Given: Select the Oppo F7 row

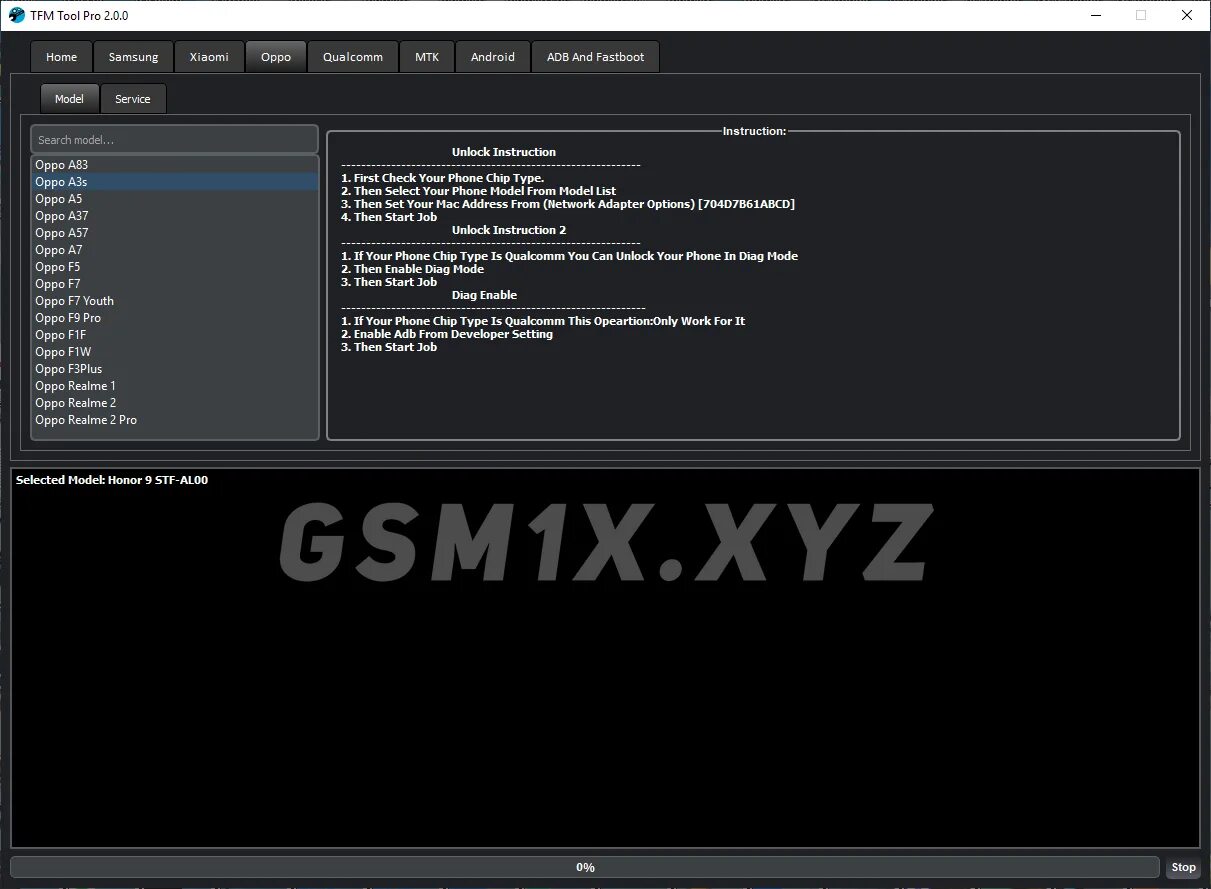Looking at the screenshot, I should (174, 284).
